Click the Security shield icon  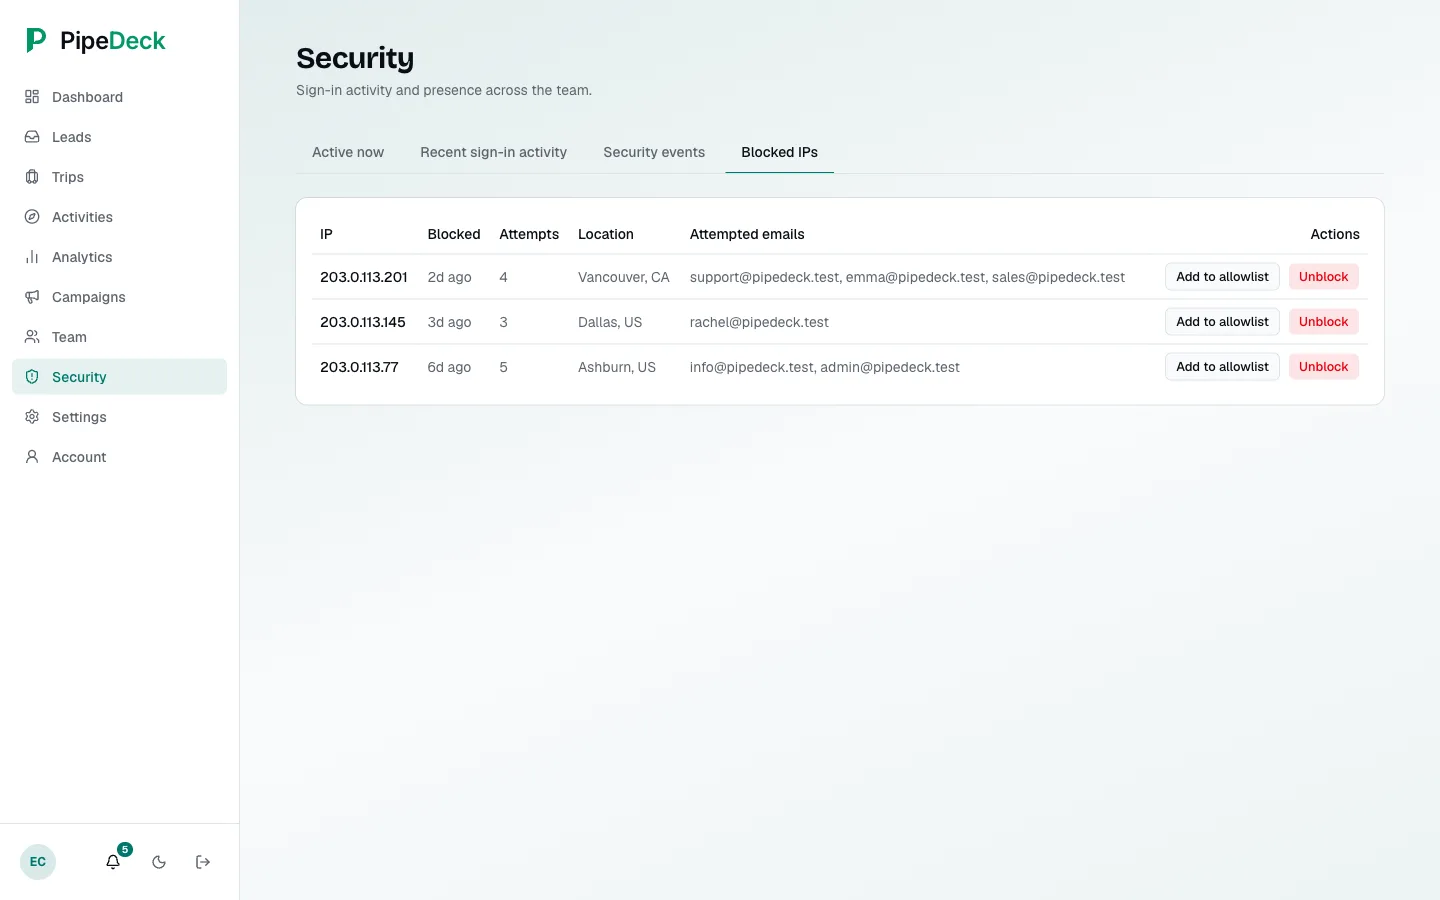(32, 377)
